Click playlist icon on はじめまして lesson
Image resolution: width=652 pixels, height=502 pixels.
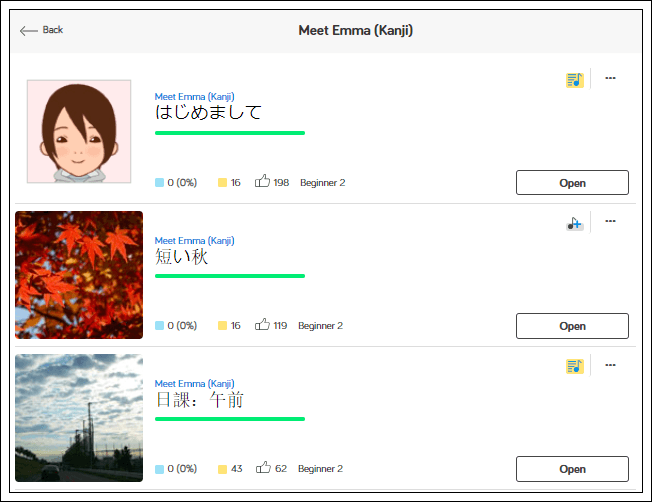coord(574,80)
